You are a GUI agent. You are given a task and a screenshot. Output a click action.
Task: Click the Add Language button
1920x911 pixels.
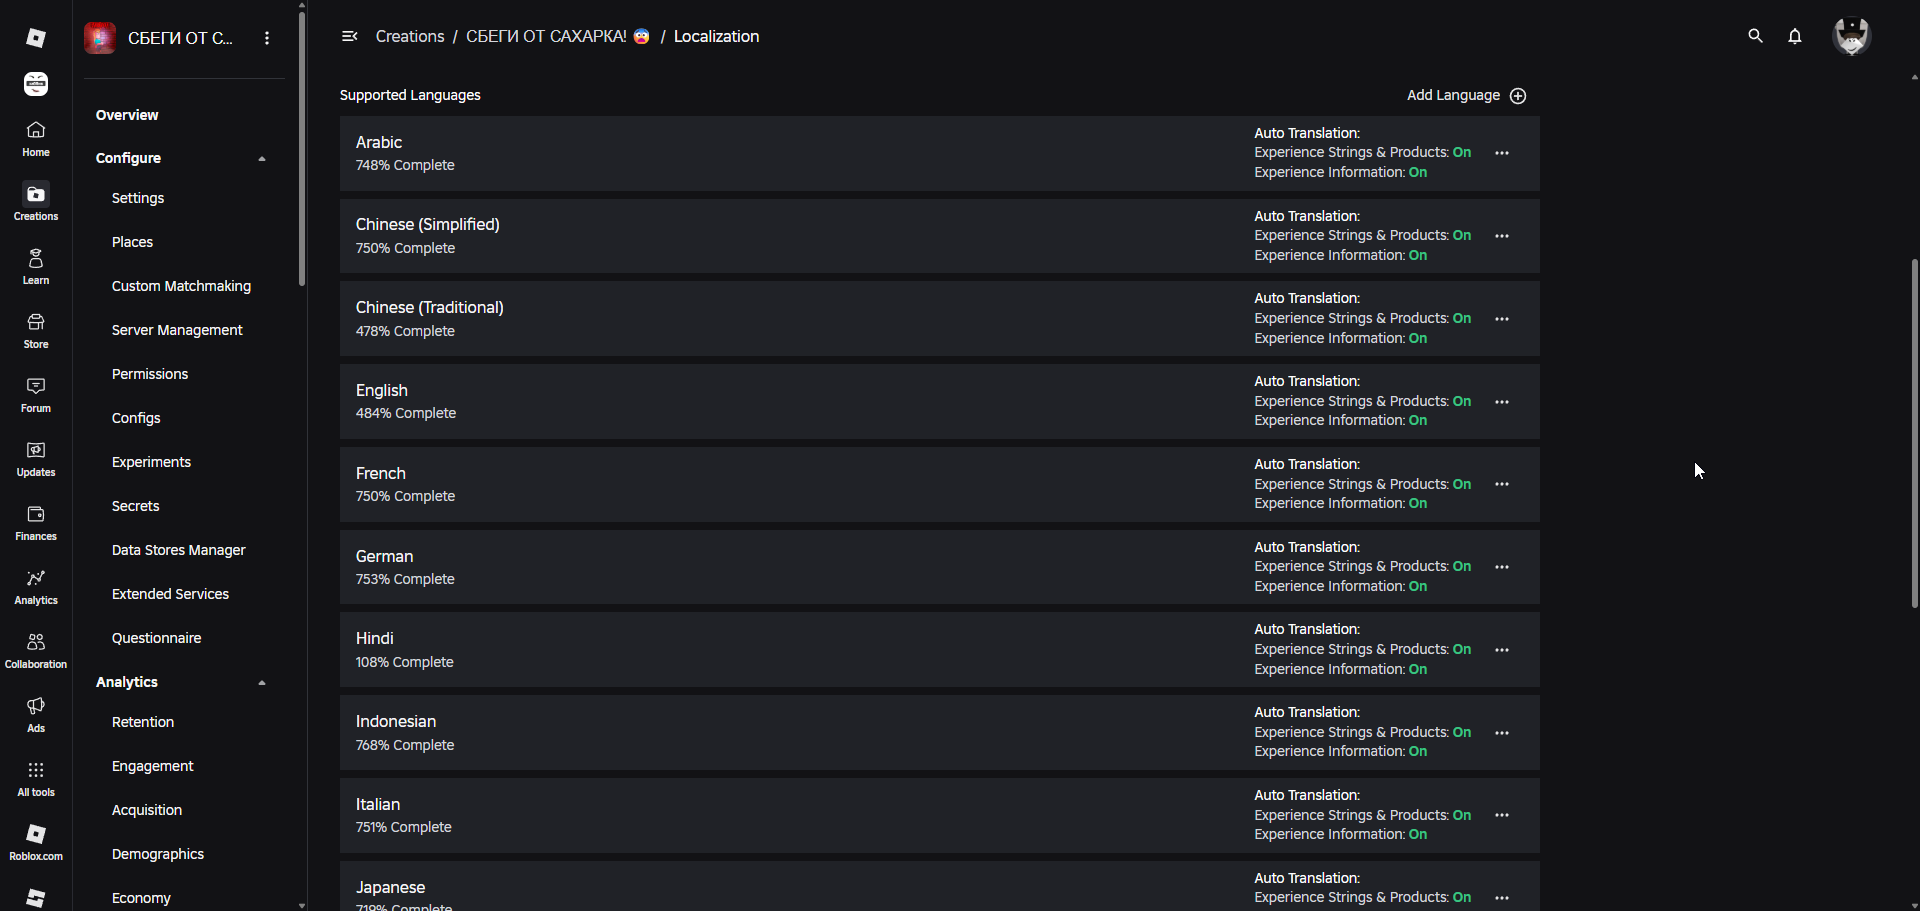[x=1466, y=96]
